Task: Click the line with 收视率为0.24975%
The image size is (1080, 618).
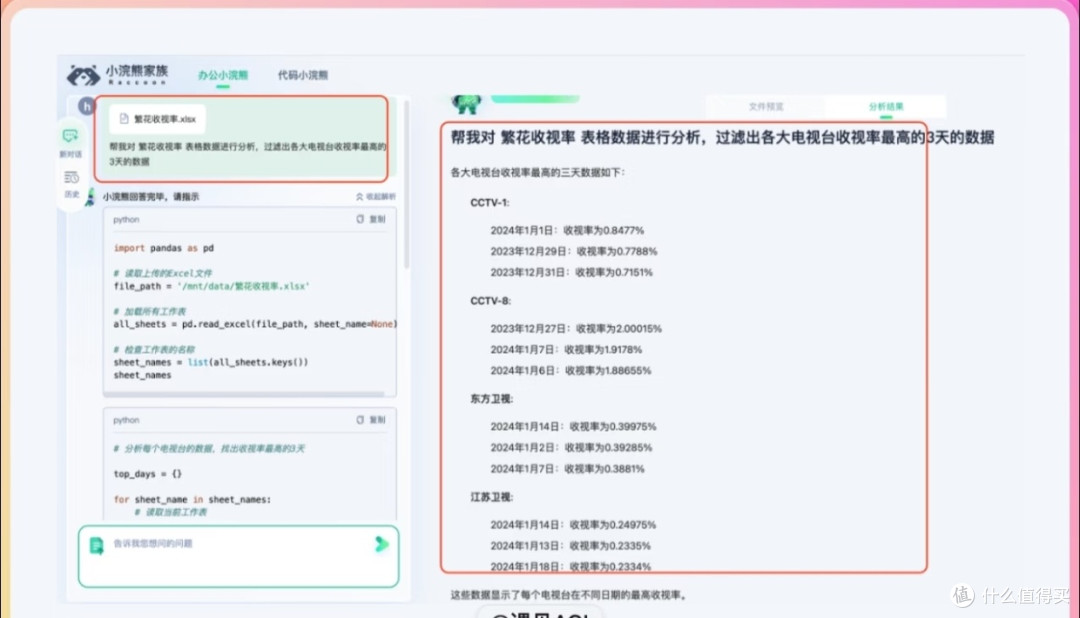Action: [573, 525]
